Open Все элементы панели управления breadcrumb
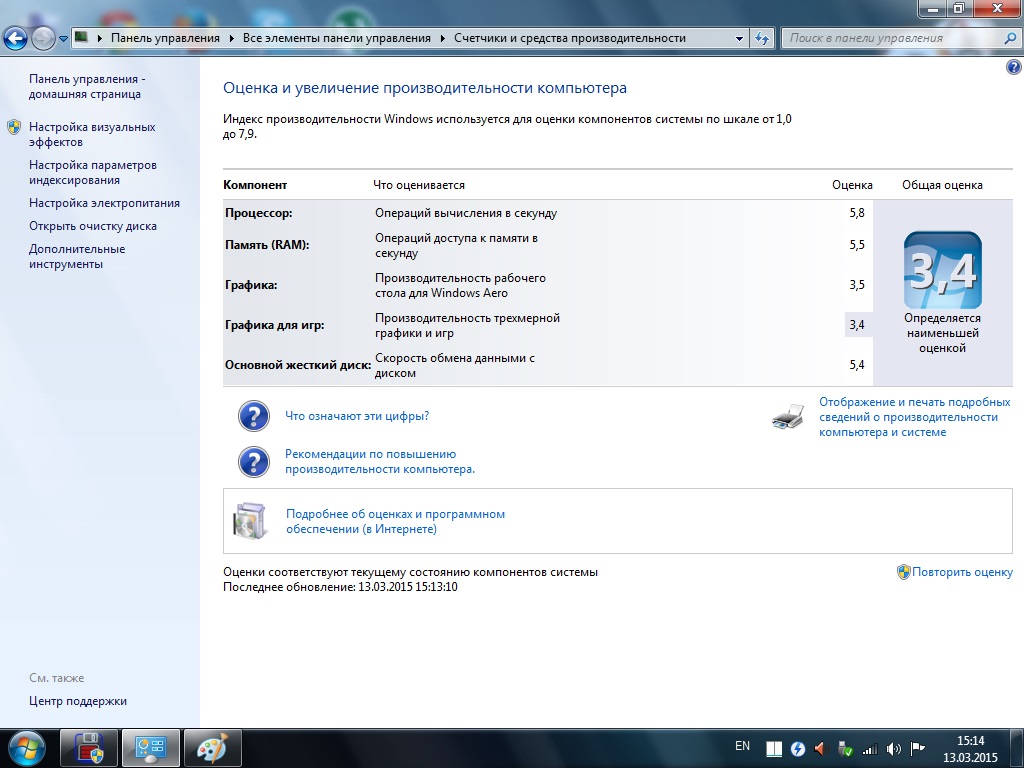 point(336,38)
